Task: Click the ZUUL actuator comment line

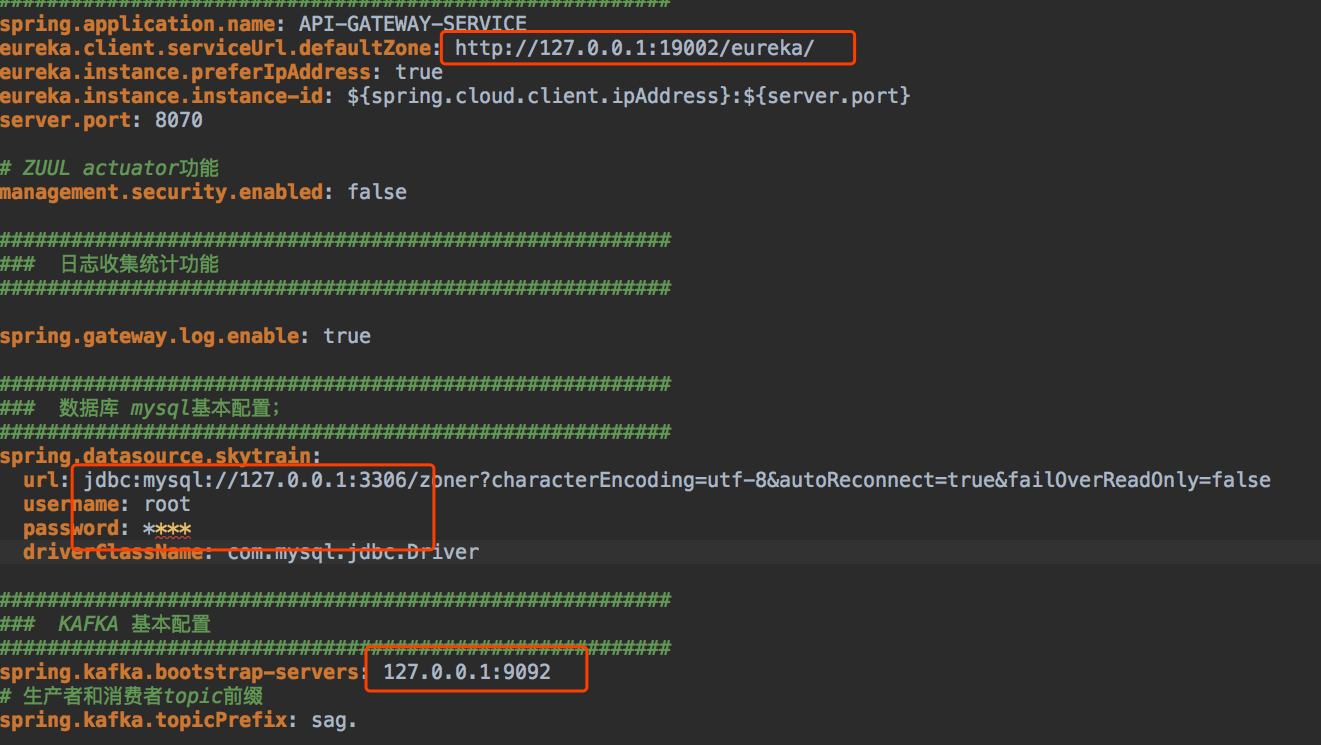Action: 110,168
